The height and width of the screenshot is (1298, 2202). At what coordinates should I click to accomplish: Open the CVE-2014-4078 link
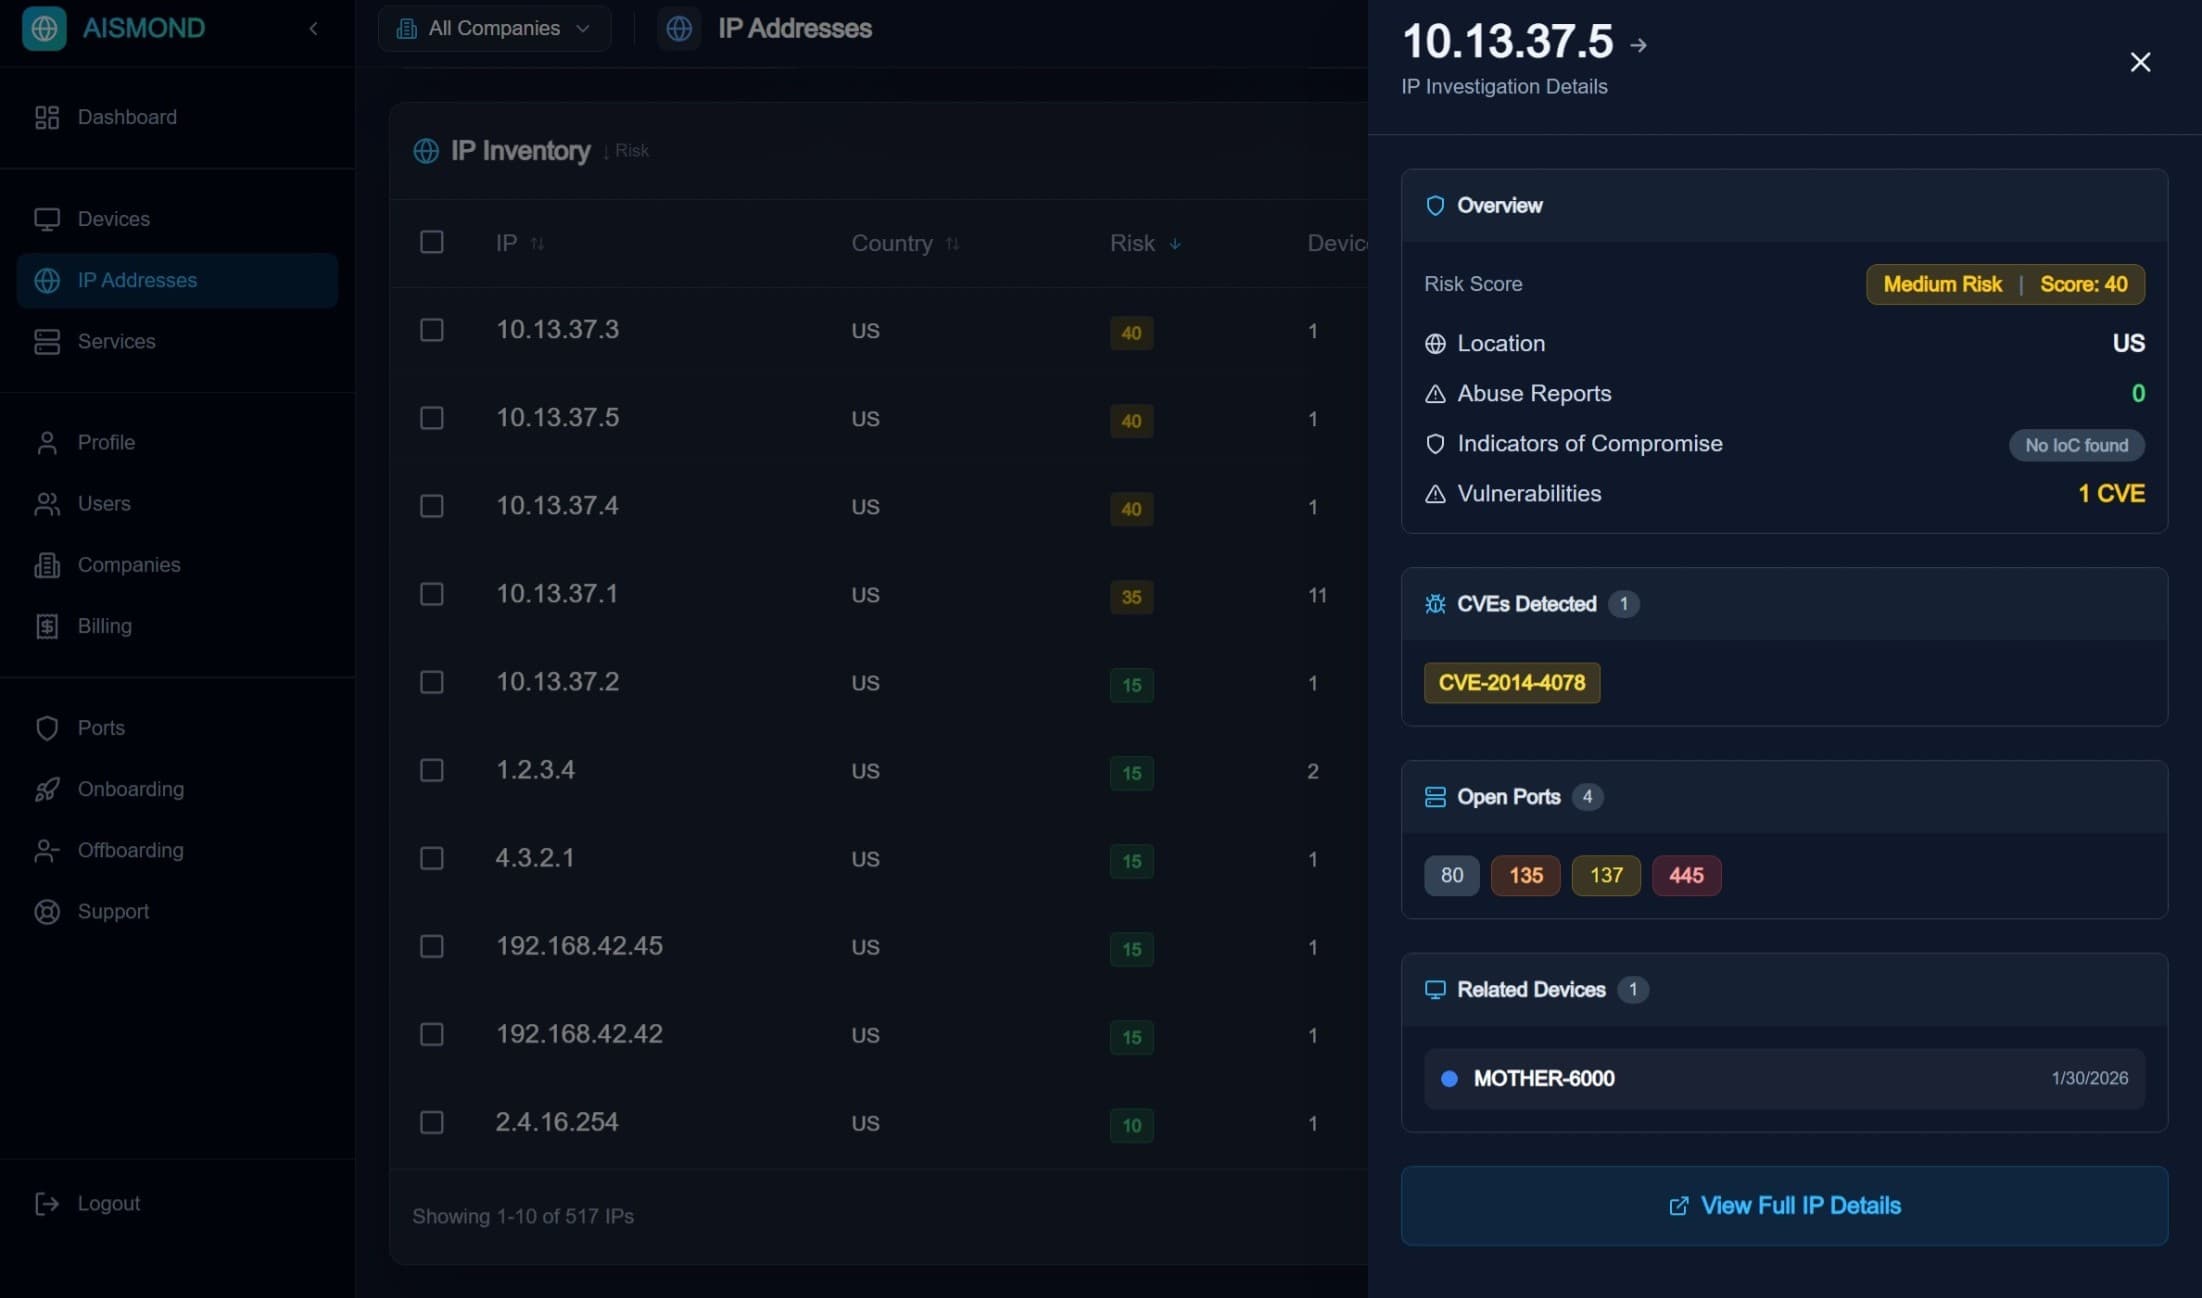(1511, 683)
